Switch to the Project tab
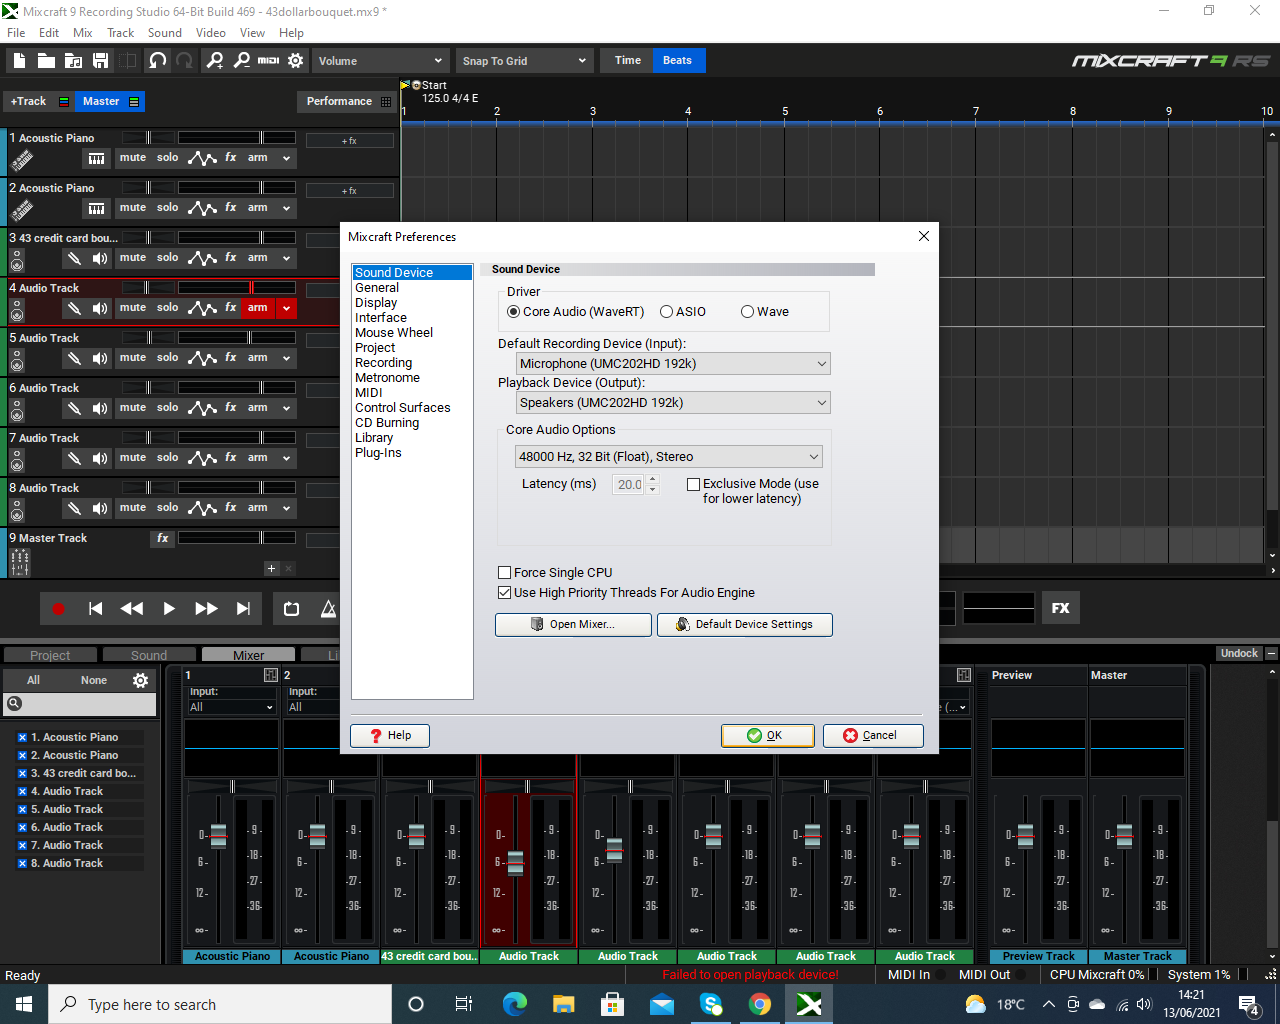 [50, 655]
